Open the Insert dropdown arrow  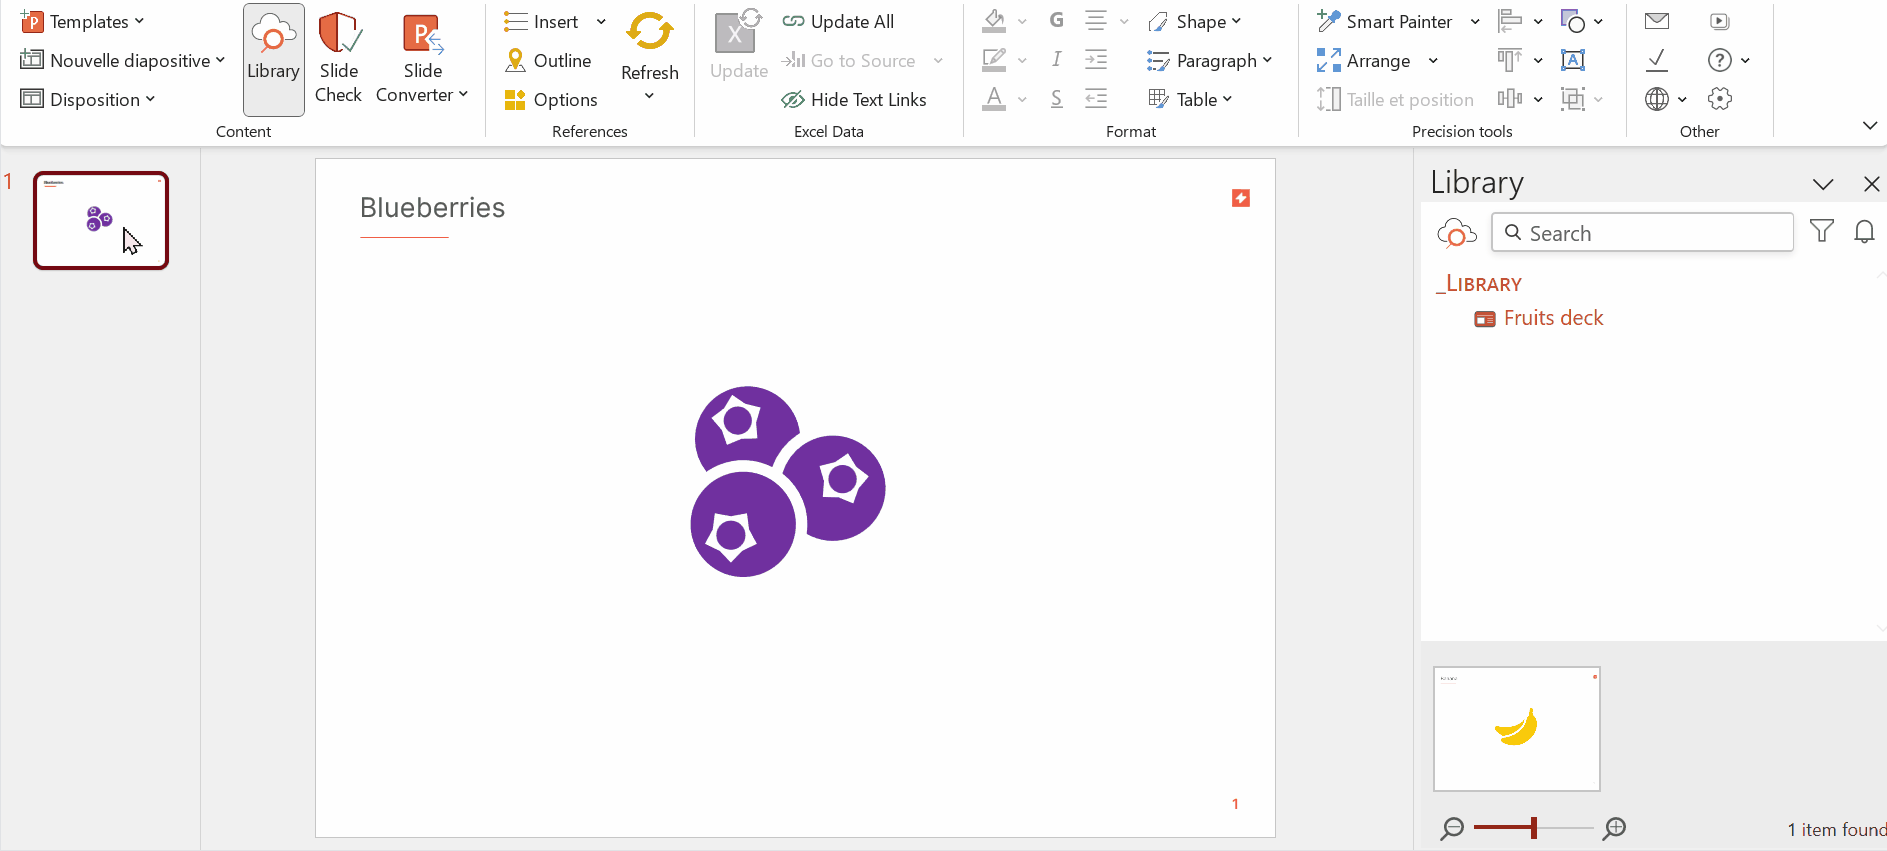[x=601, y=21]
